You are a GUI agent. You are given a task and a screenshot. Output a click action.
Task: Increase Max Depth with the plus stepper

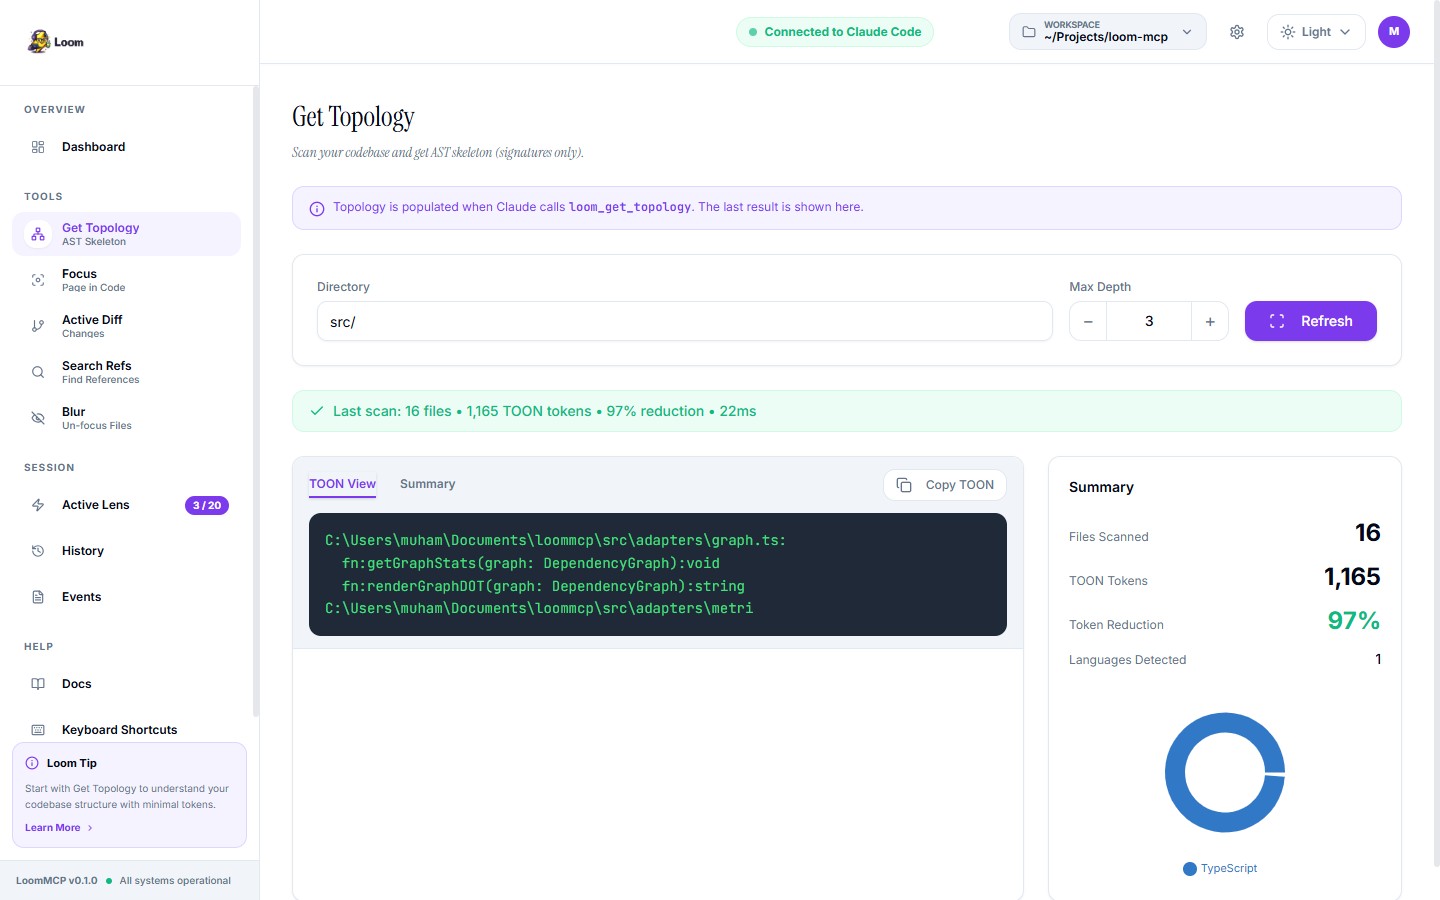point(1210,321)
